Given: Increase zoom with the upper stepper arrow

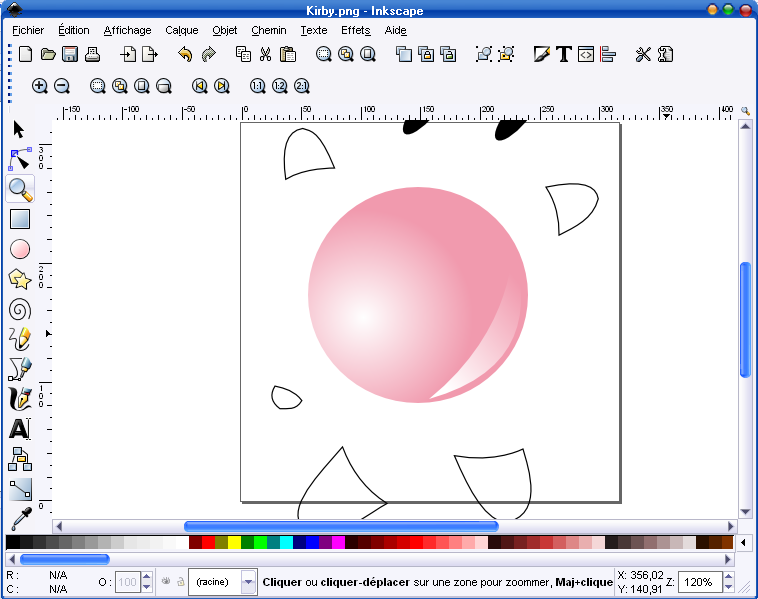Looking at the screenshot, I should pyautogui.click(x=728, y=576).
